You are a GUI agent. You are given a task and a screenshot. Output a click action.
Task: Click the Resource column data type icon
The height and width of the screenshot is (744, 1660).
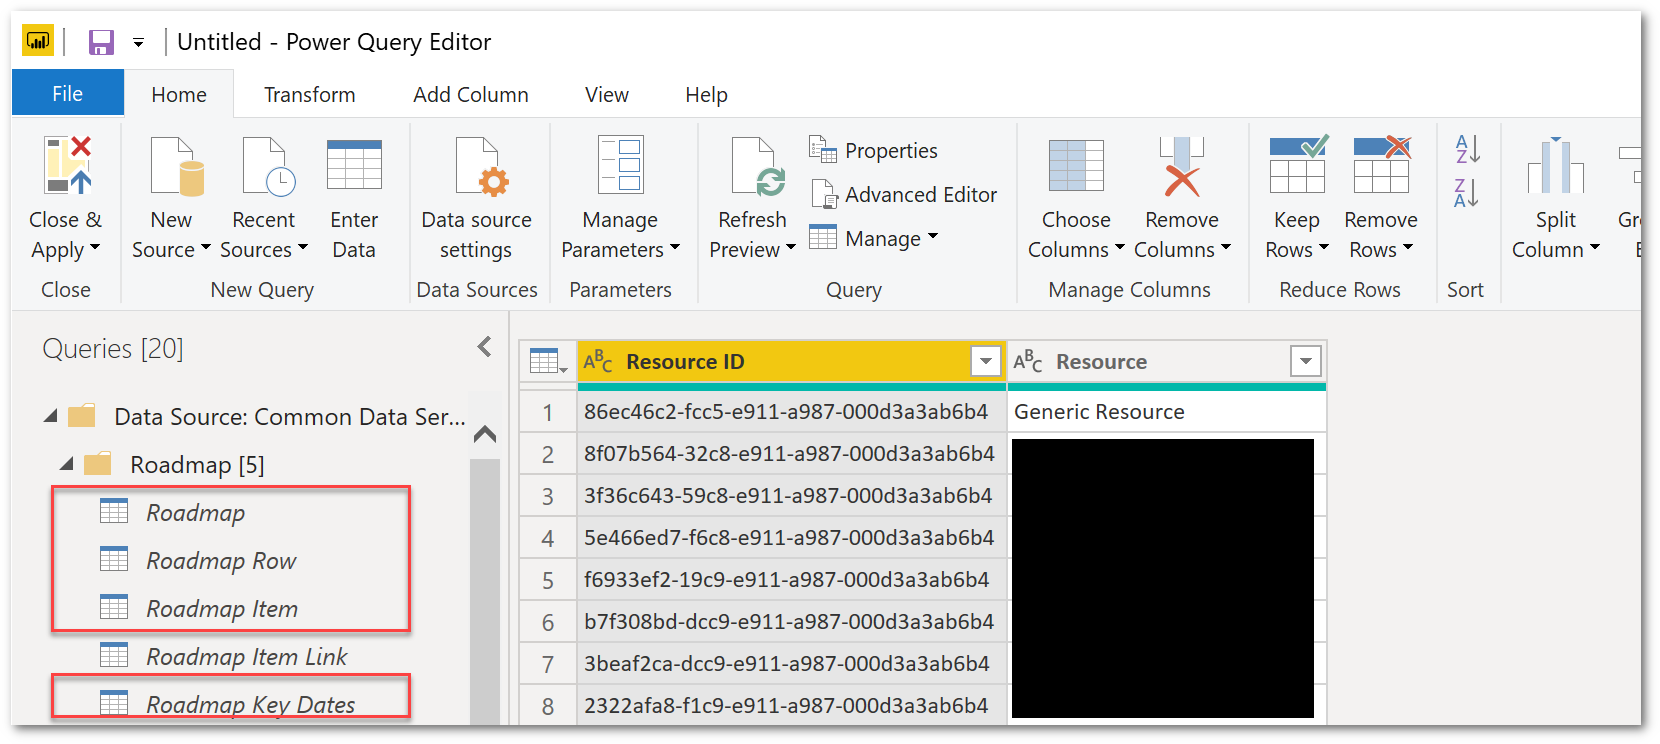(x=1028, y=361)
